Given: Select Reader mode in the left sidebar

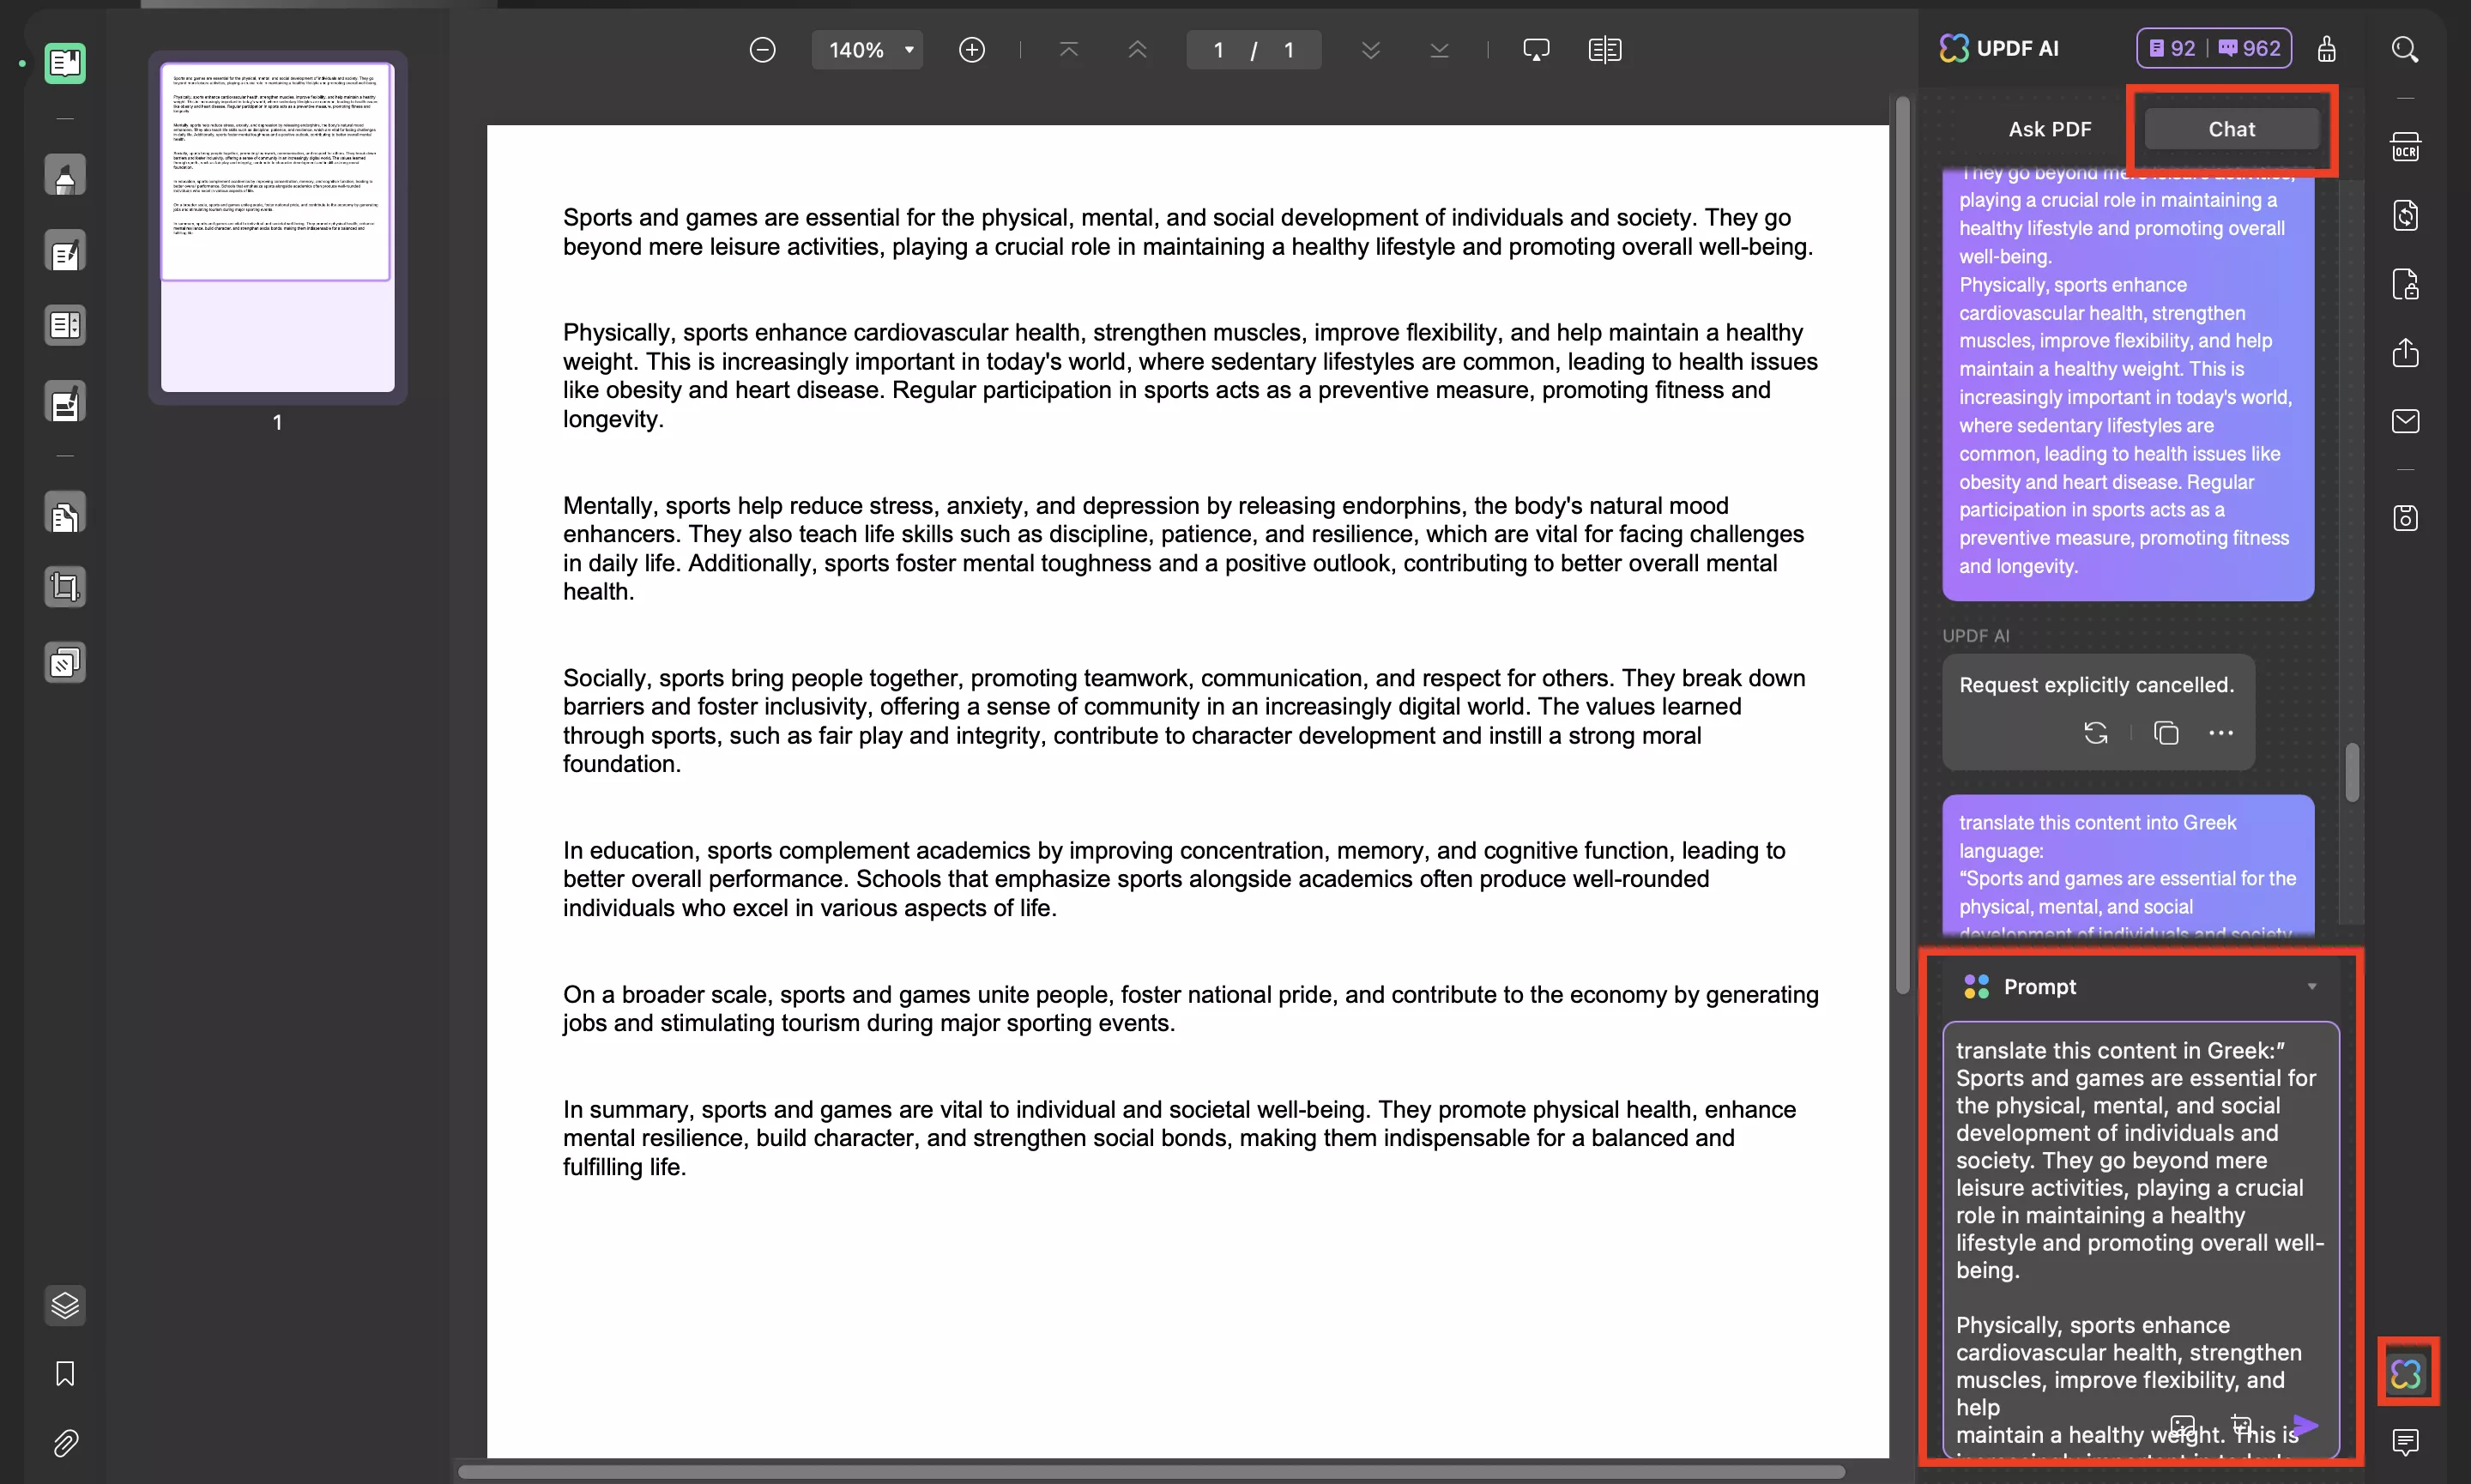Looking at the screenshot, I should [65, 63].
